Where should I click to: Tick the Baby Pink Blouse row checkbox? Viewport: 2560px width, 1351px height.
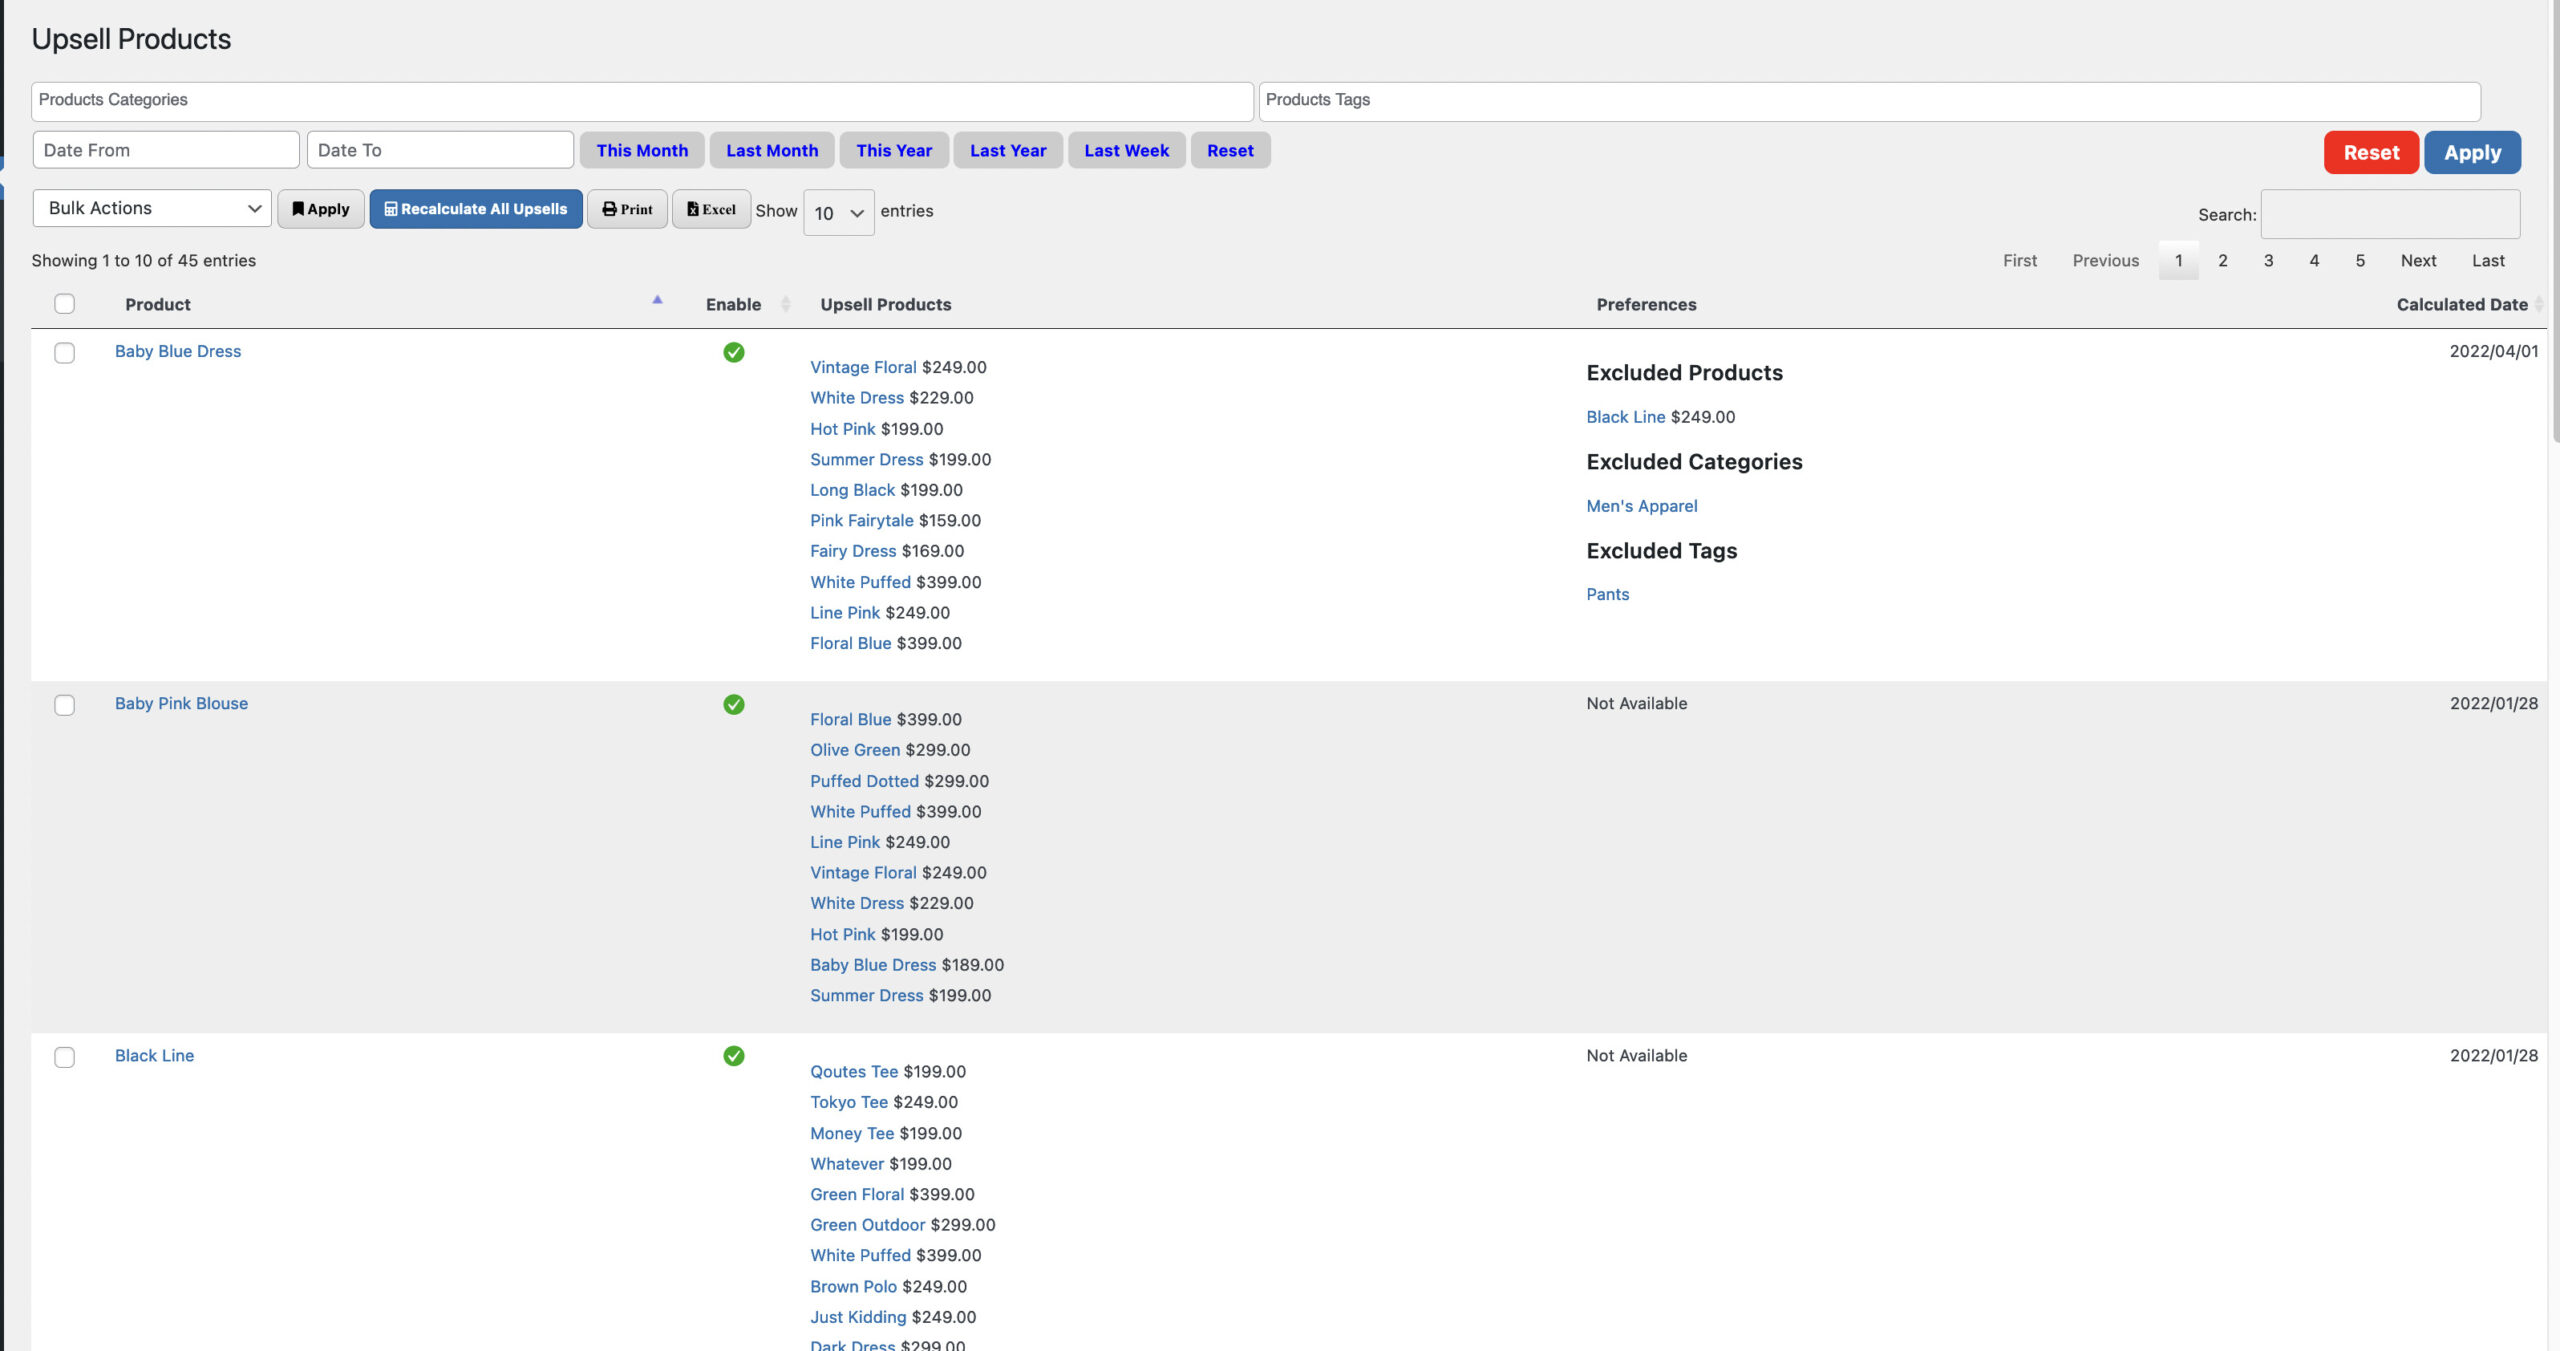point(65,705)
